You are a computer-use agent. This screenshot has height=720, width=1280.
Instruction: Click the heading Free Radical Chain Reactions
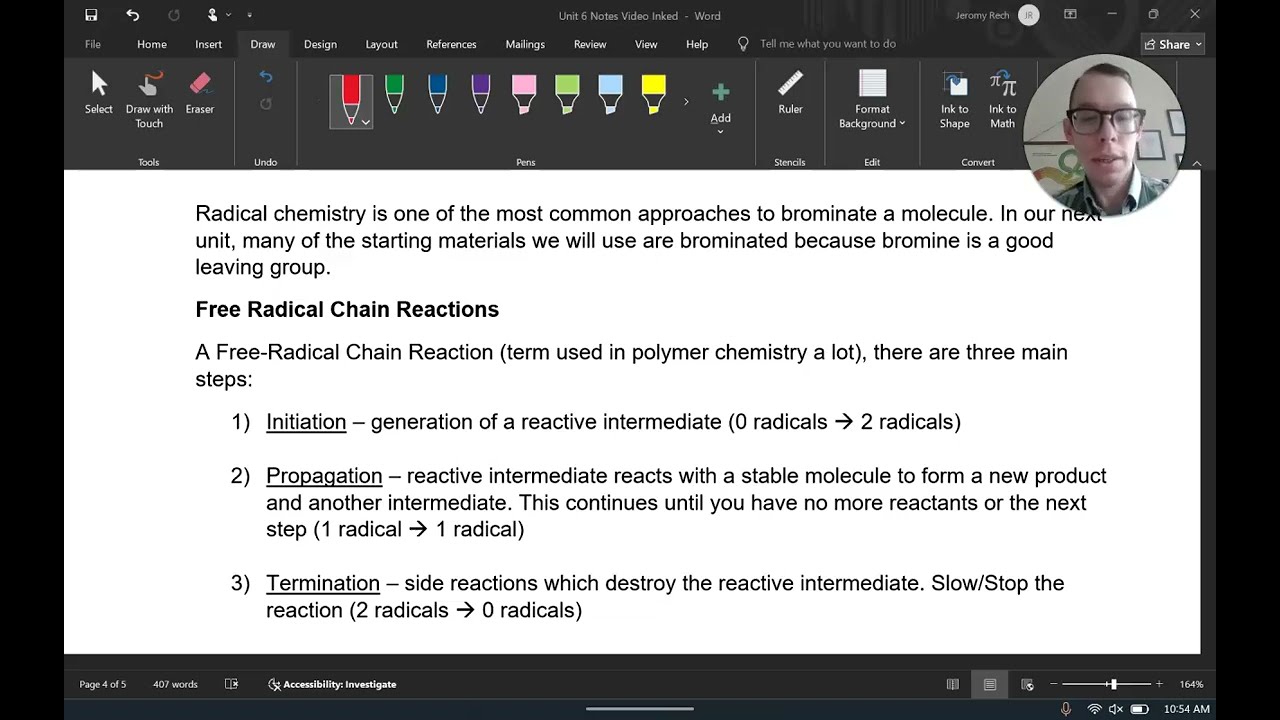[x=347, y=309]
